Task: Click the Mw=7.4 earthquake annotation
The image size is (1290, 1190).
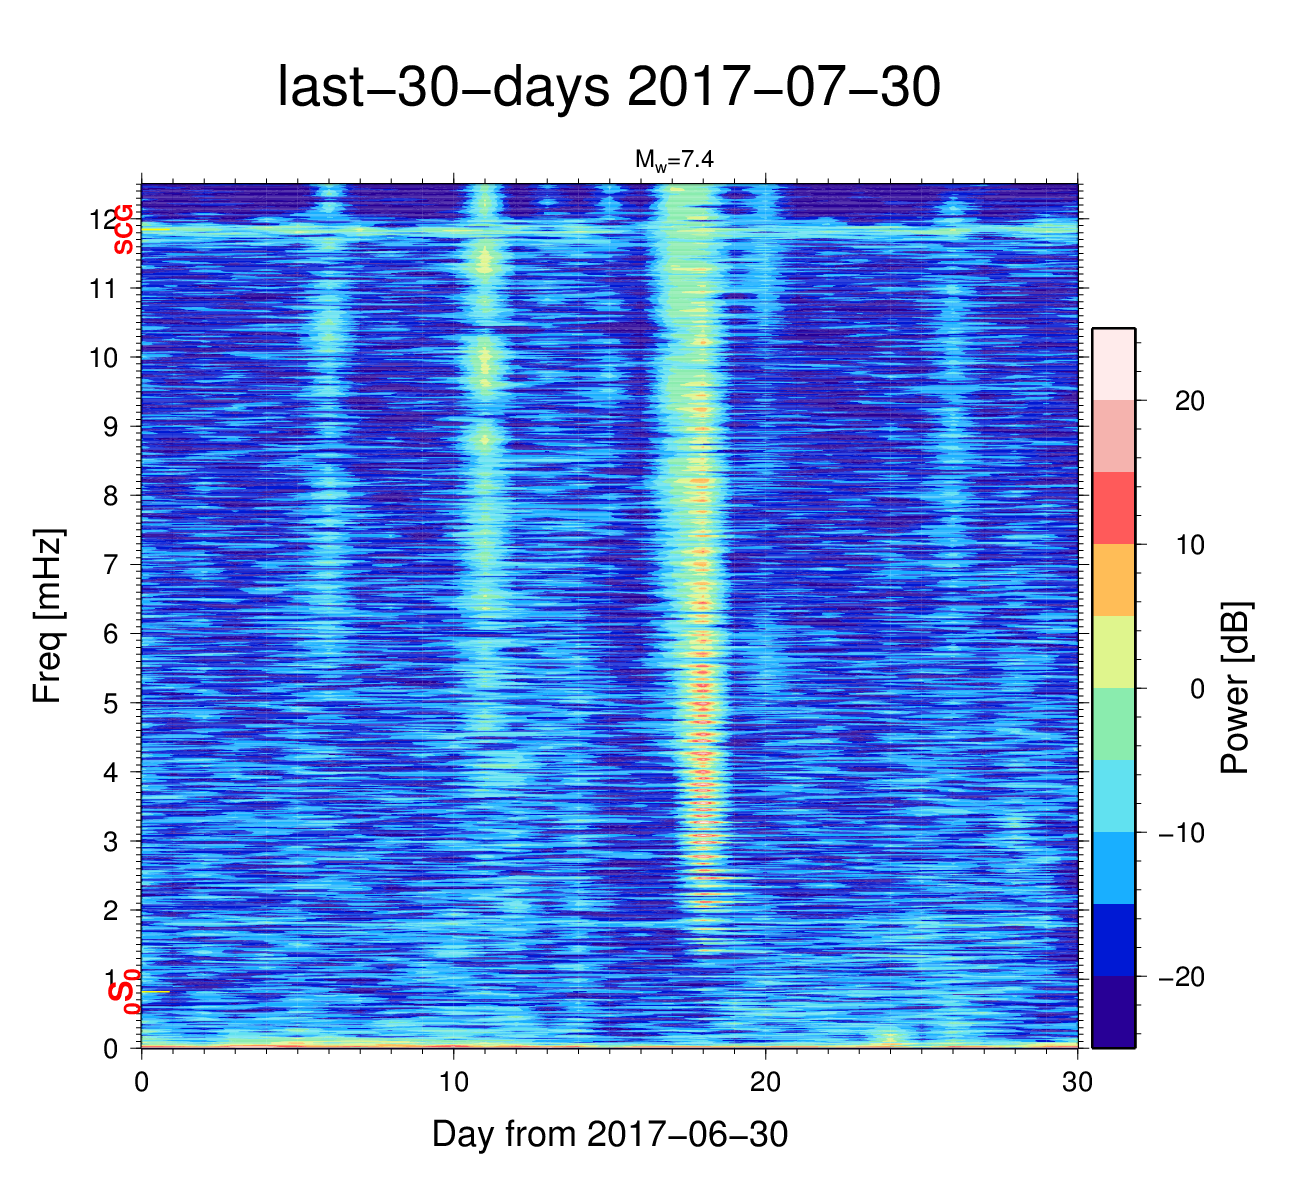Action: 674,159
